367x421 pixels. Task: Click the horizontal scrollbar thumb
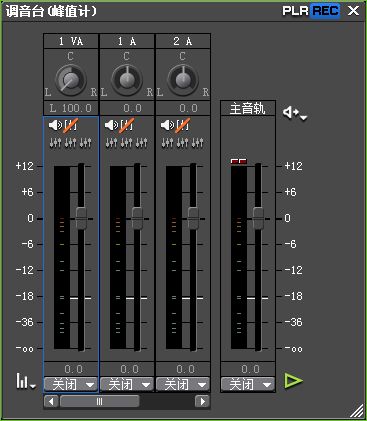tap(99, 401)
